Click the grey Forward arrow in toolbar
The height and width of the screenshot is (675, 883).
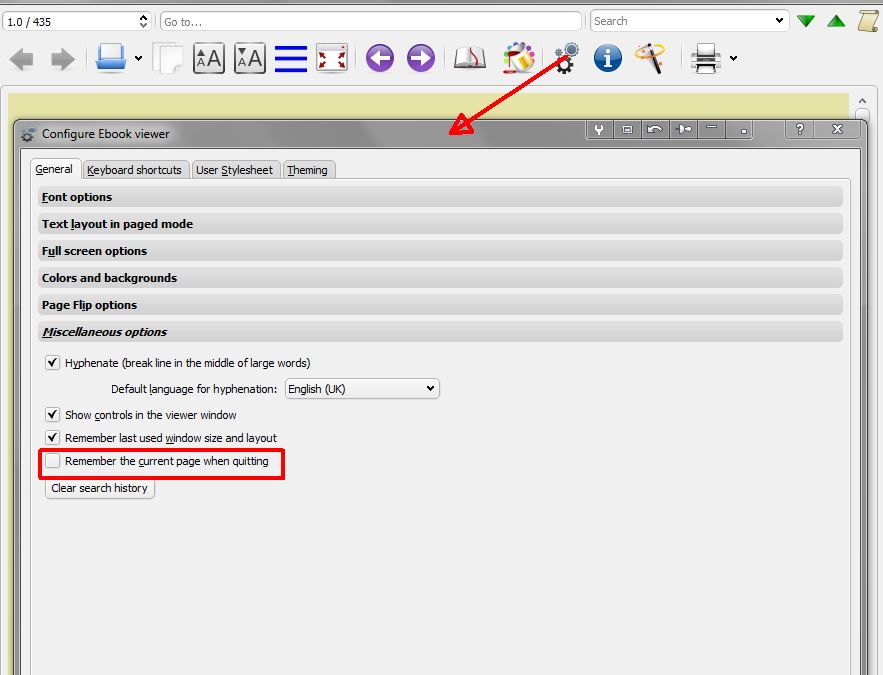[63, 59]
